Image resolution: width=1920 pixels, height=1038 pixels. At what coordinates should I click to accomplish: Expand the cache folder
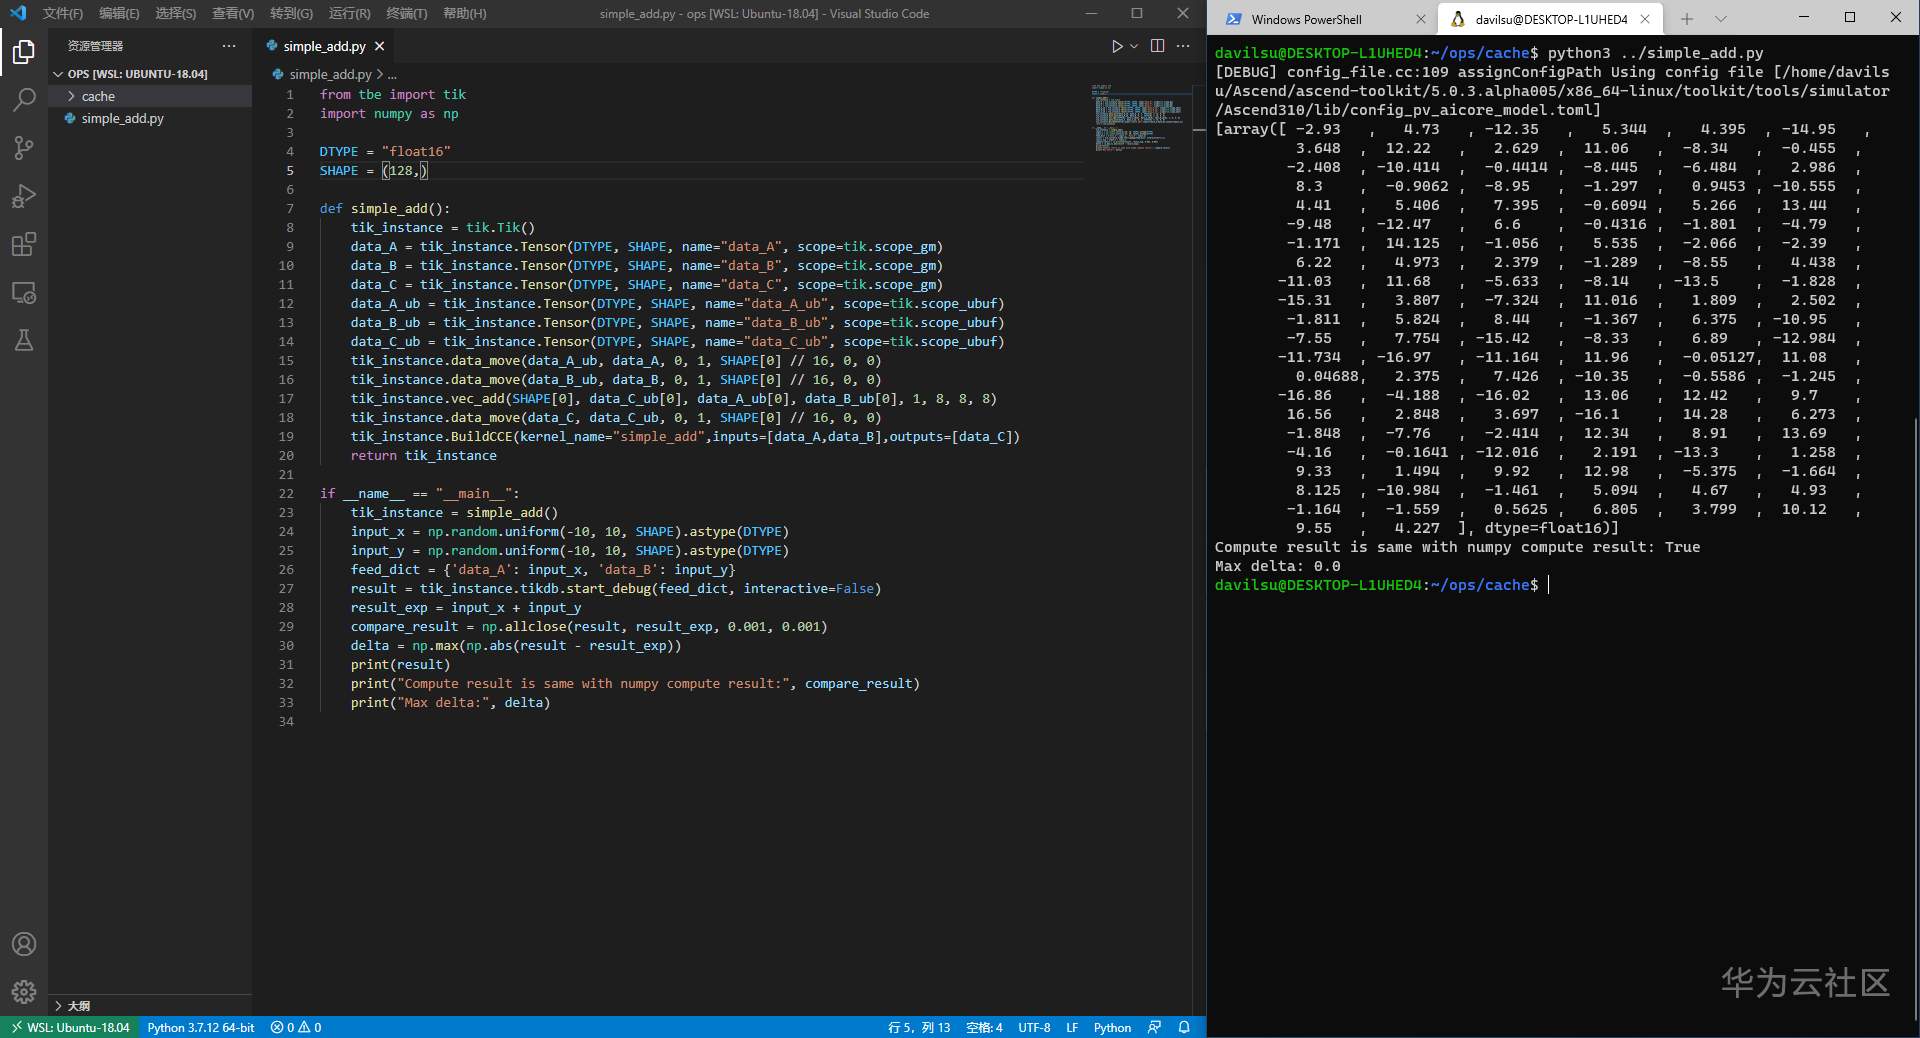[x=98, y=96]
